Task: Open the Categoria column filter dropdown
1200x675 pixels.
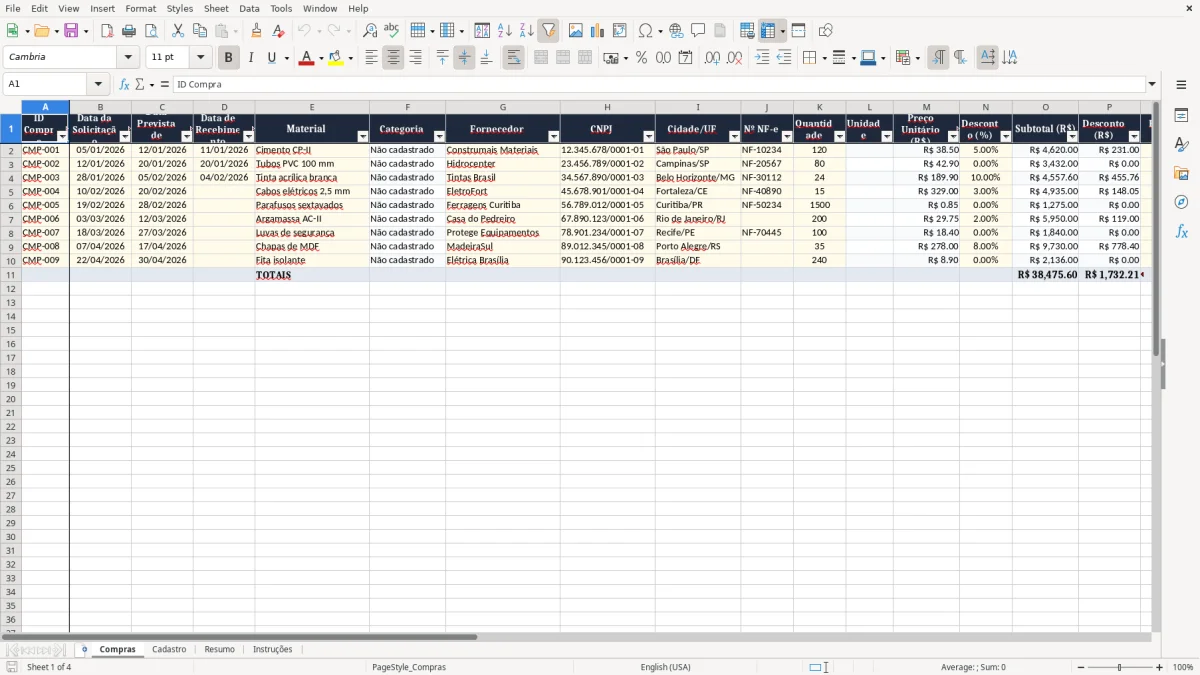Action: 438,136
